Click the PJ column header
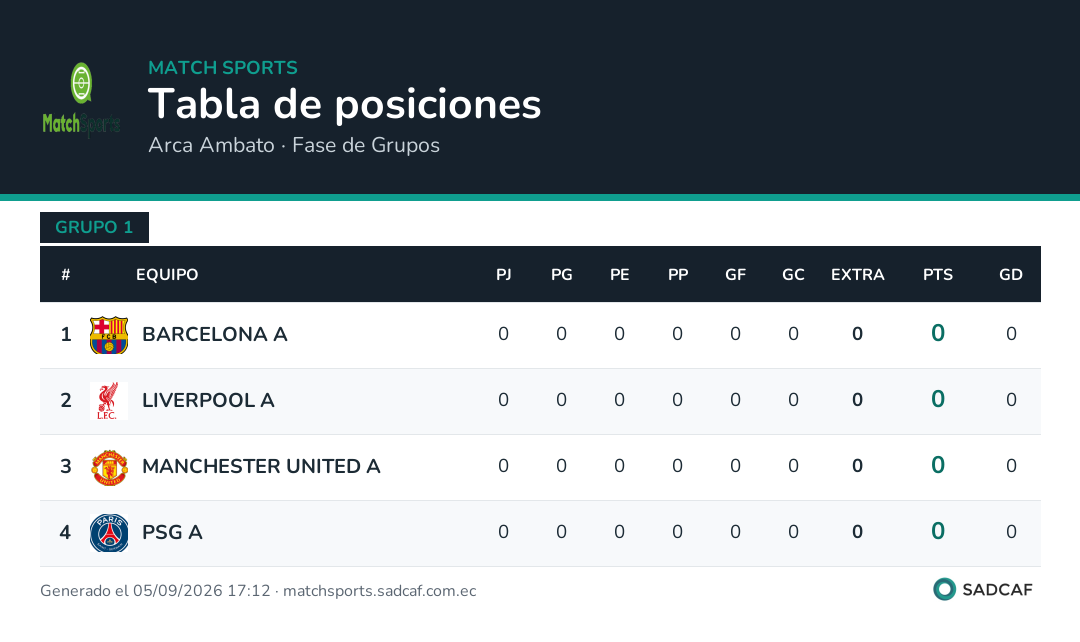Viewport: 1080px width, 642px height. click(x=503, y=275)
